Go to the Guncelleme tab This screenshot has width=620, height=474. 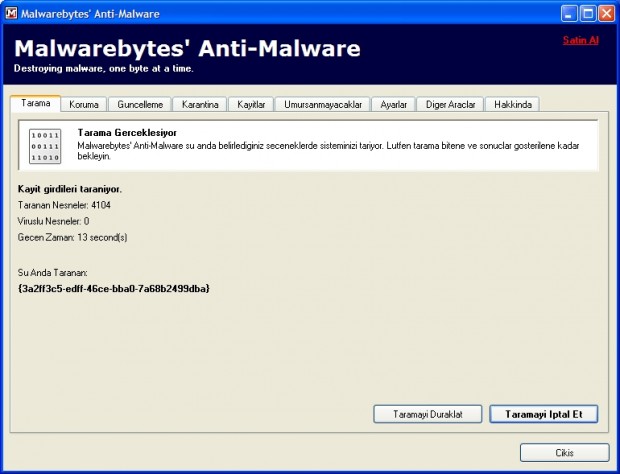142,104
